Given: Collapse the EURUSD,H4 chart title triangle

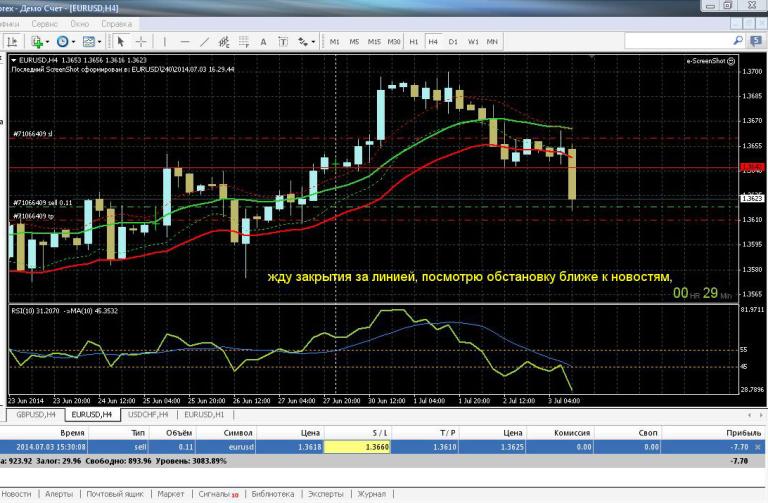Looking at the screenshot, I should [14, 60].
